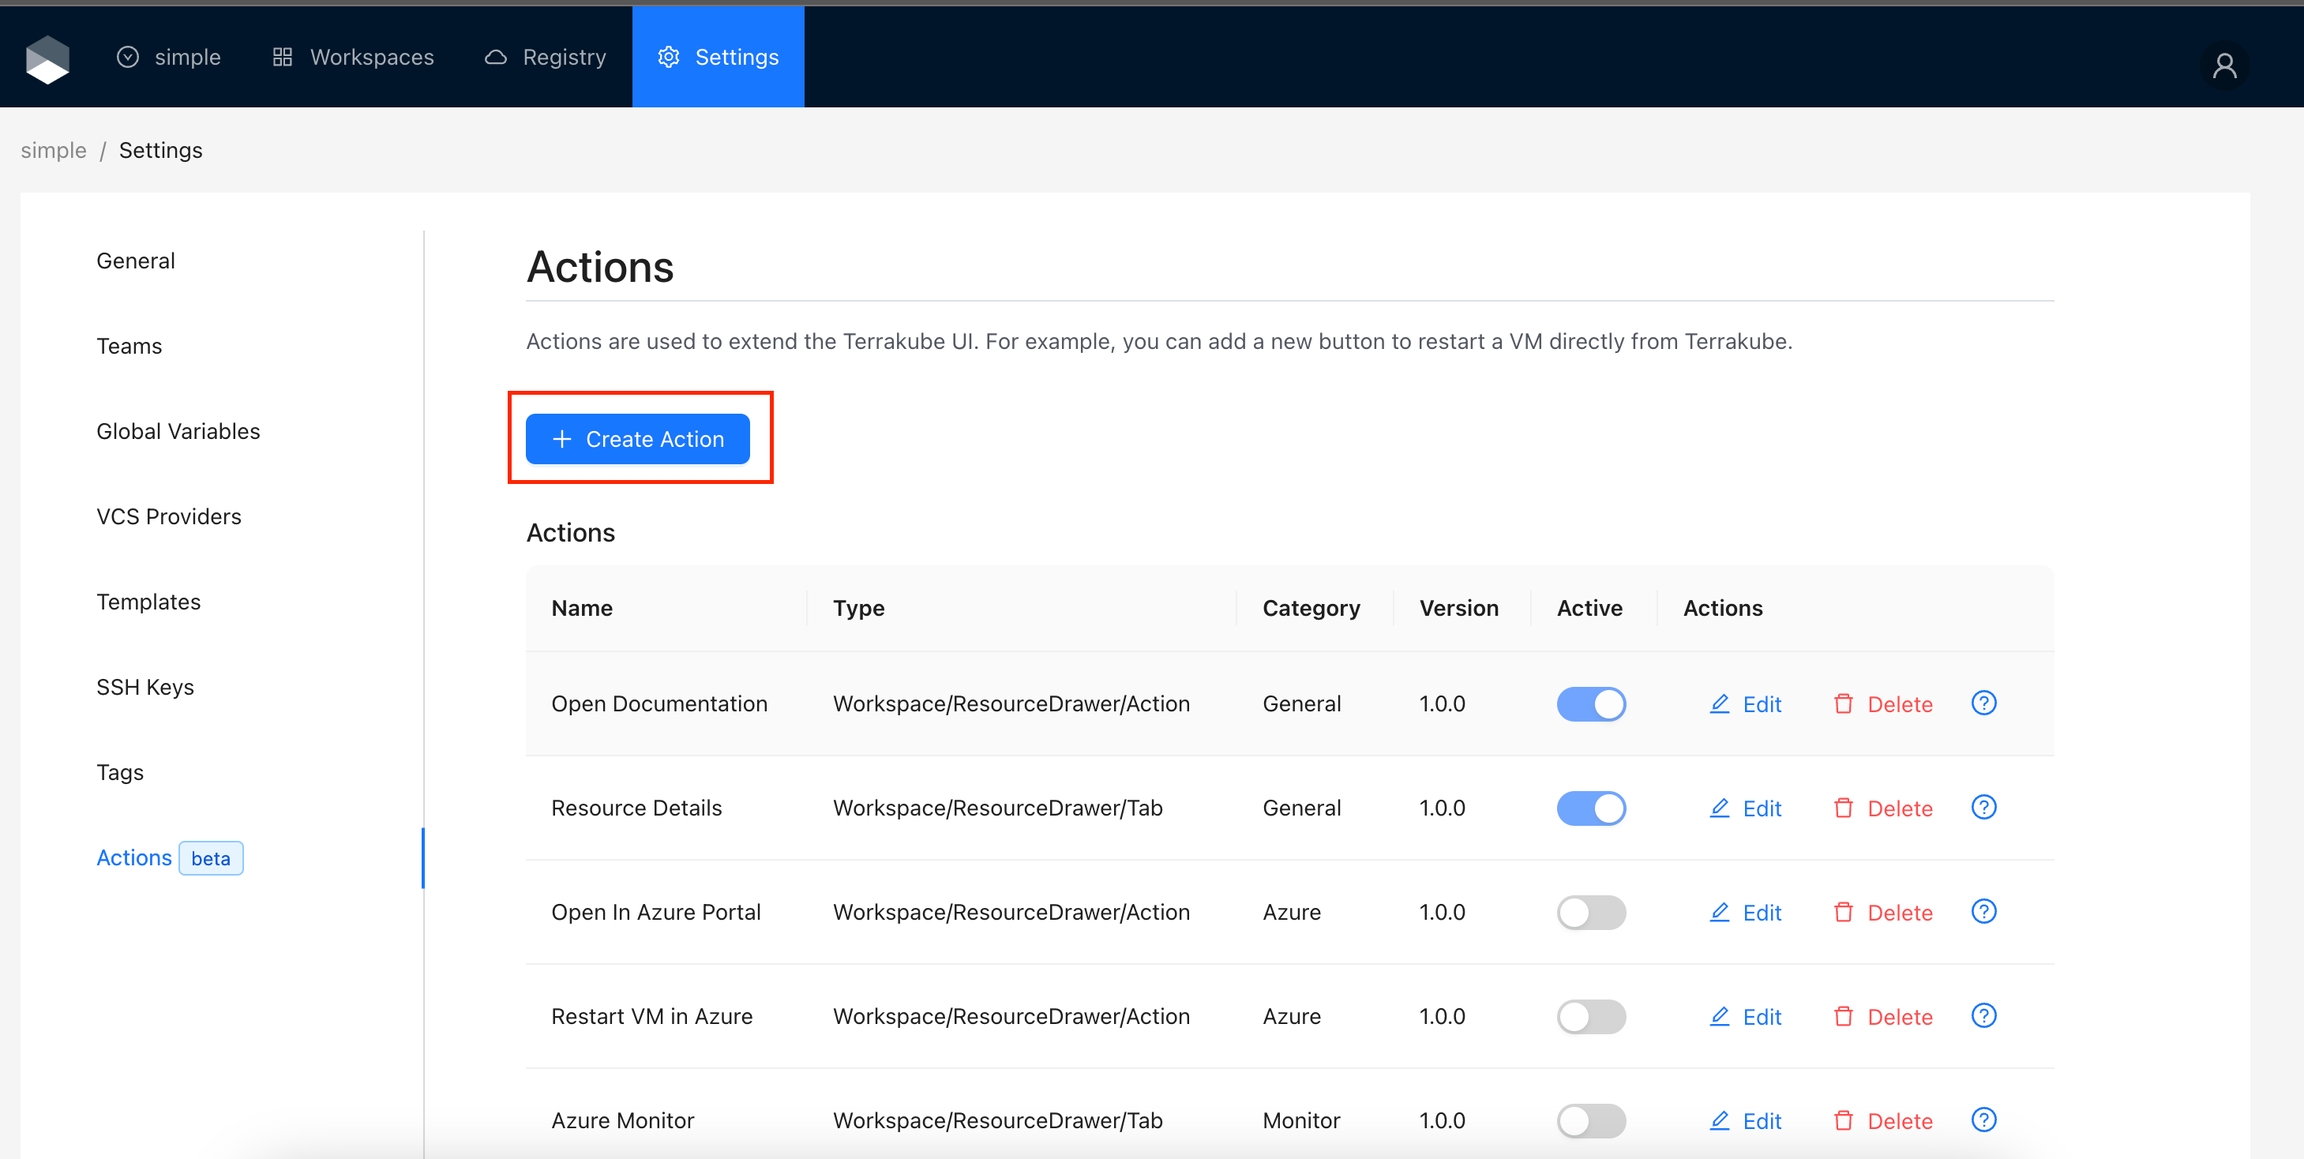Select Global Variables settings section
The width and height of the screenshot is (2304, 1159).
178,431
